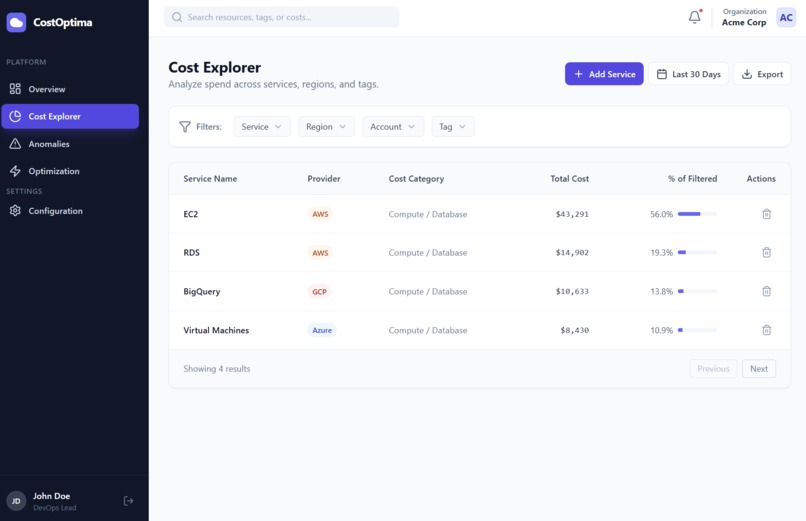Click the $14,902 total cost value
Image resolution: width=806 pixels, height=521 pixels.
pos(572,252)
